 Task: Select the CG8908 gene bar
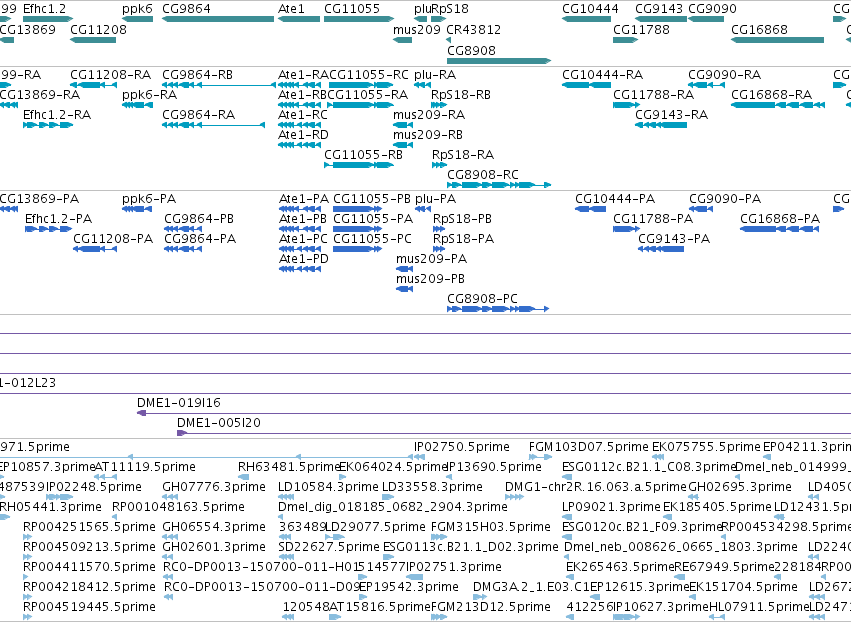(499, 61)
